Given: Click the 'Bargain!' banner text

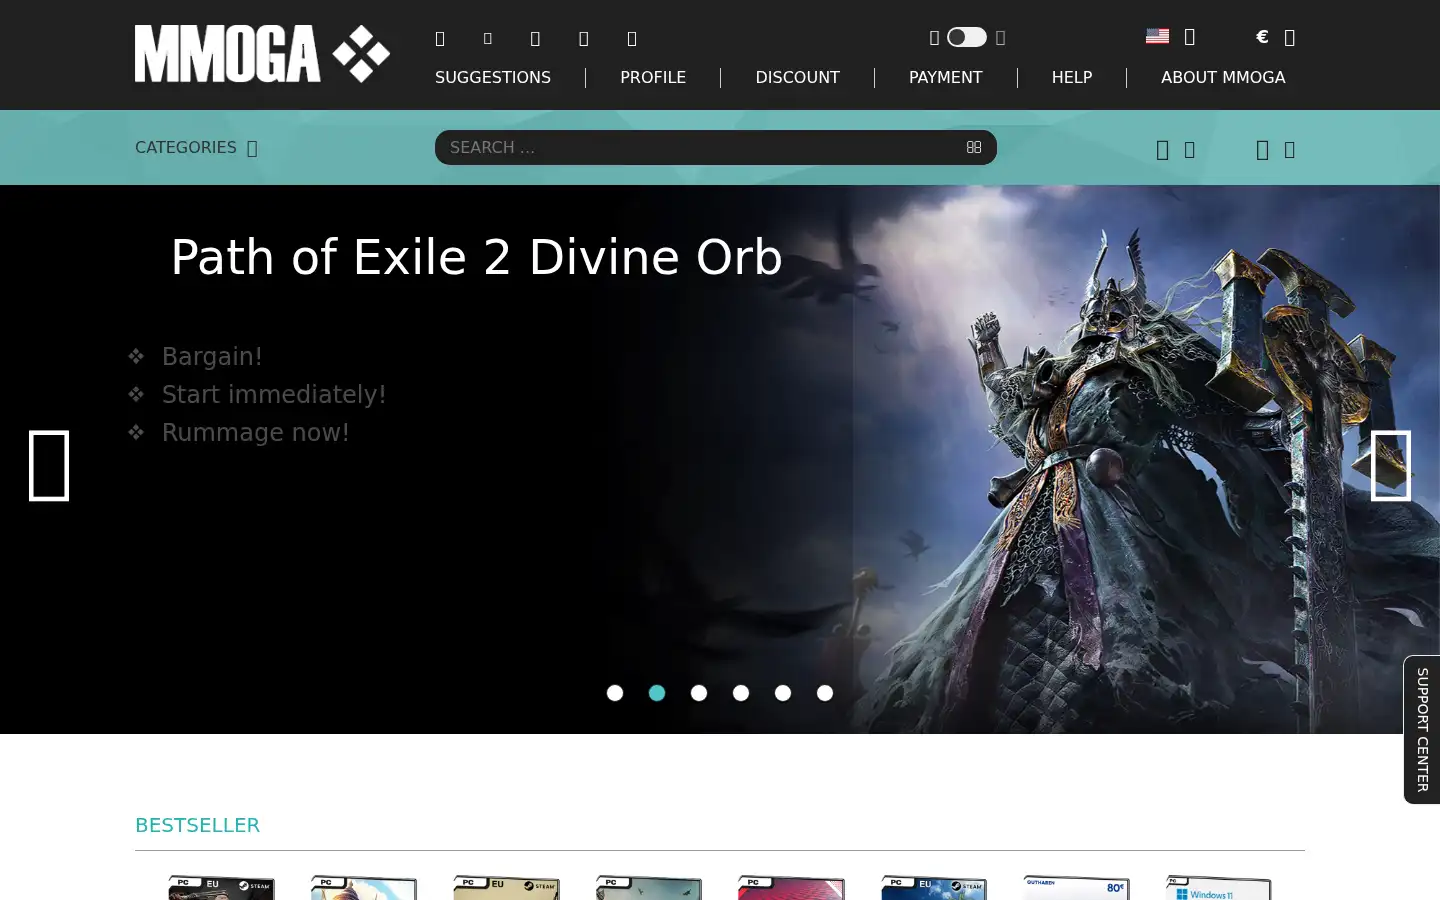Looking at the screenshot, I should coord(212,357).
